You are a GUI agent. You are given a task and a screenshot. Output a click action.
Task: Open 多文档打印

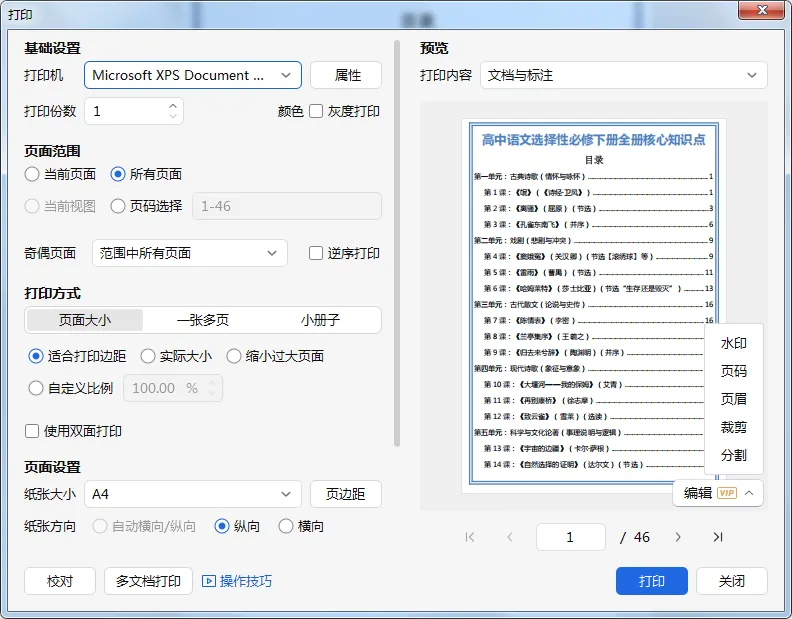(148, 581)
